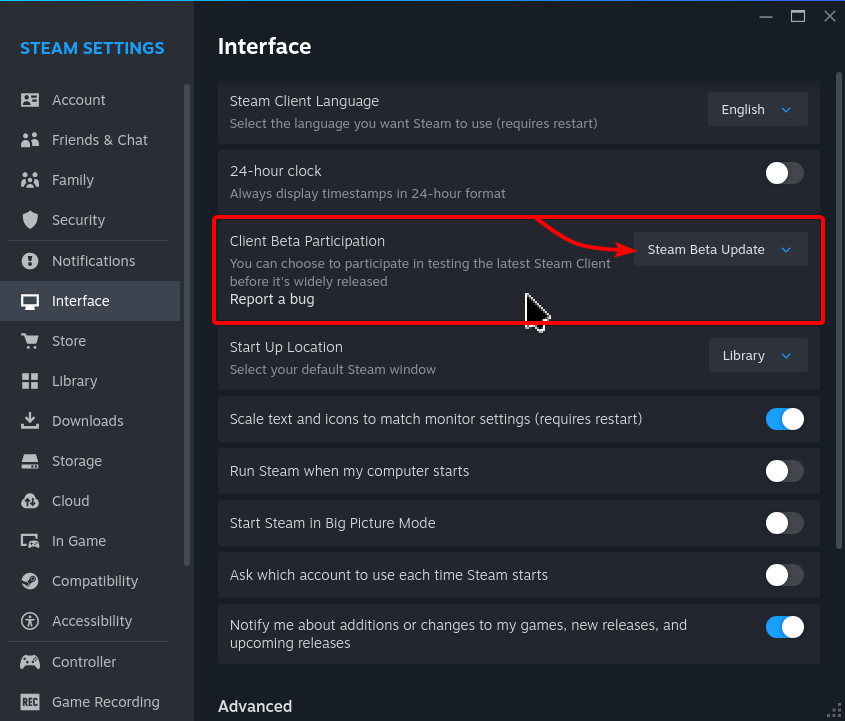Viewport: 845px width, 721px height.
Task: Go to the Store settings page
Action: [90, 341]
